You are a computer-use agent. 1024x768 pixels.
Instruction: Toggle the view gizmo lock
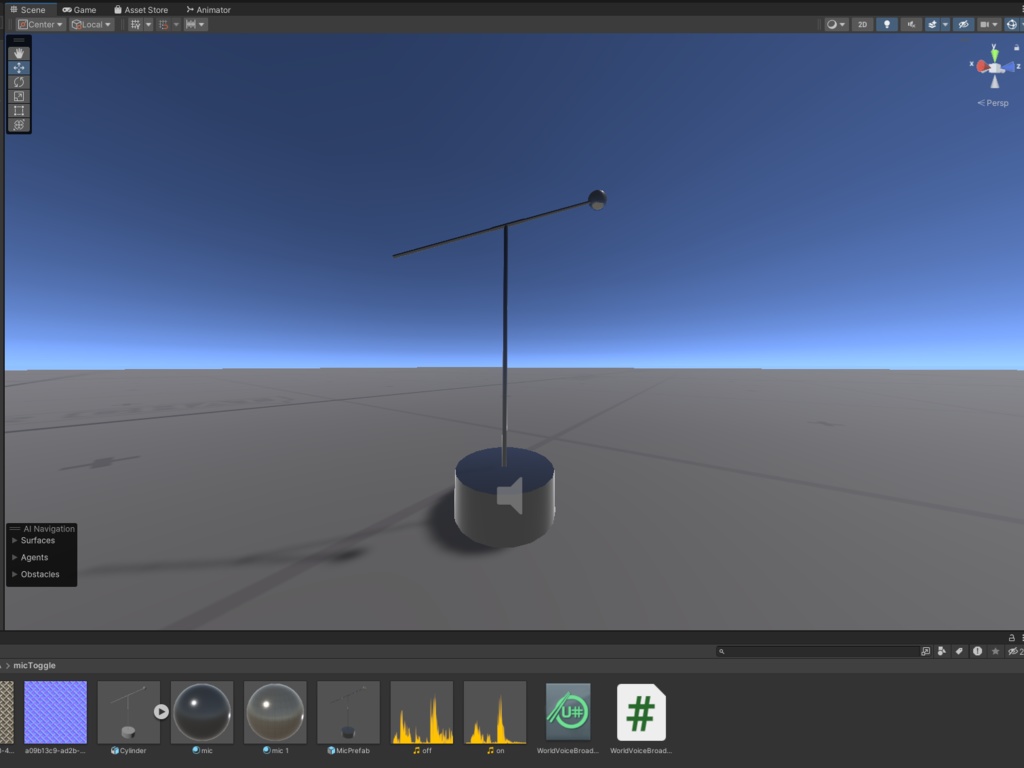point(1016,47)
